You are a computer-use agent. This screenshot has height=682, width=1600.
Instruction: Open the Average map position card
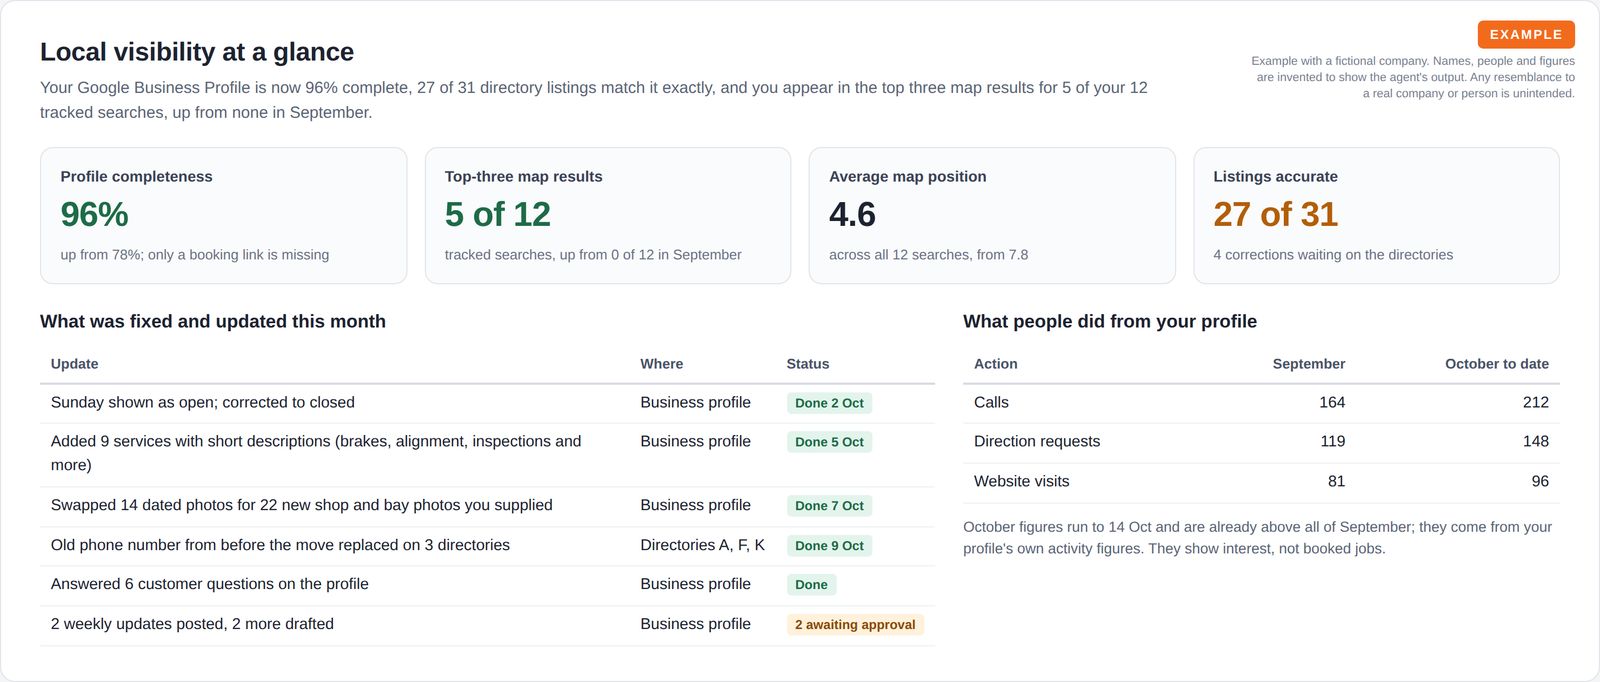pyautogui.click(x=992, y=215)
